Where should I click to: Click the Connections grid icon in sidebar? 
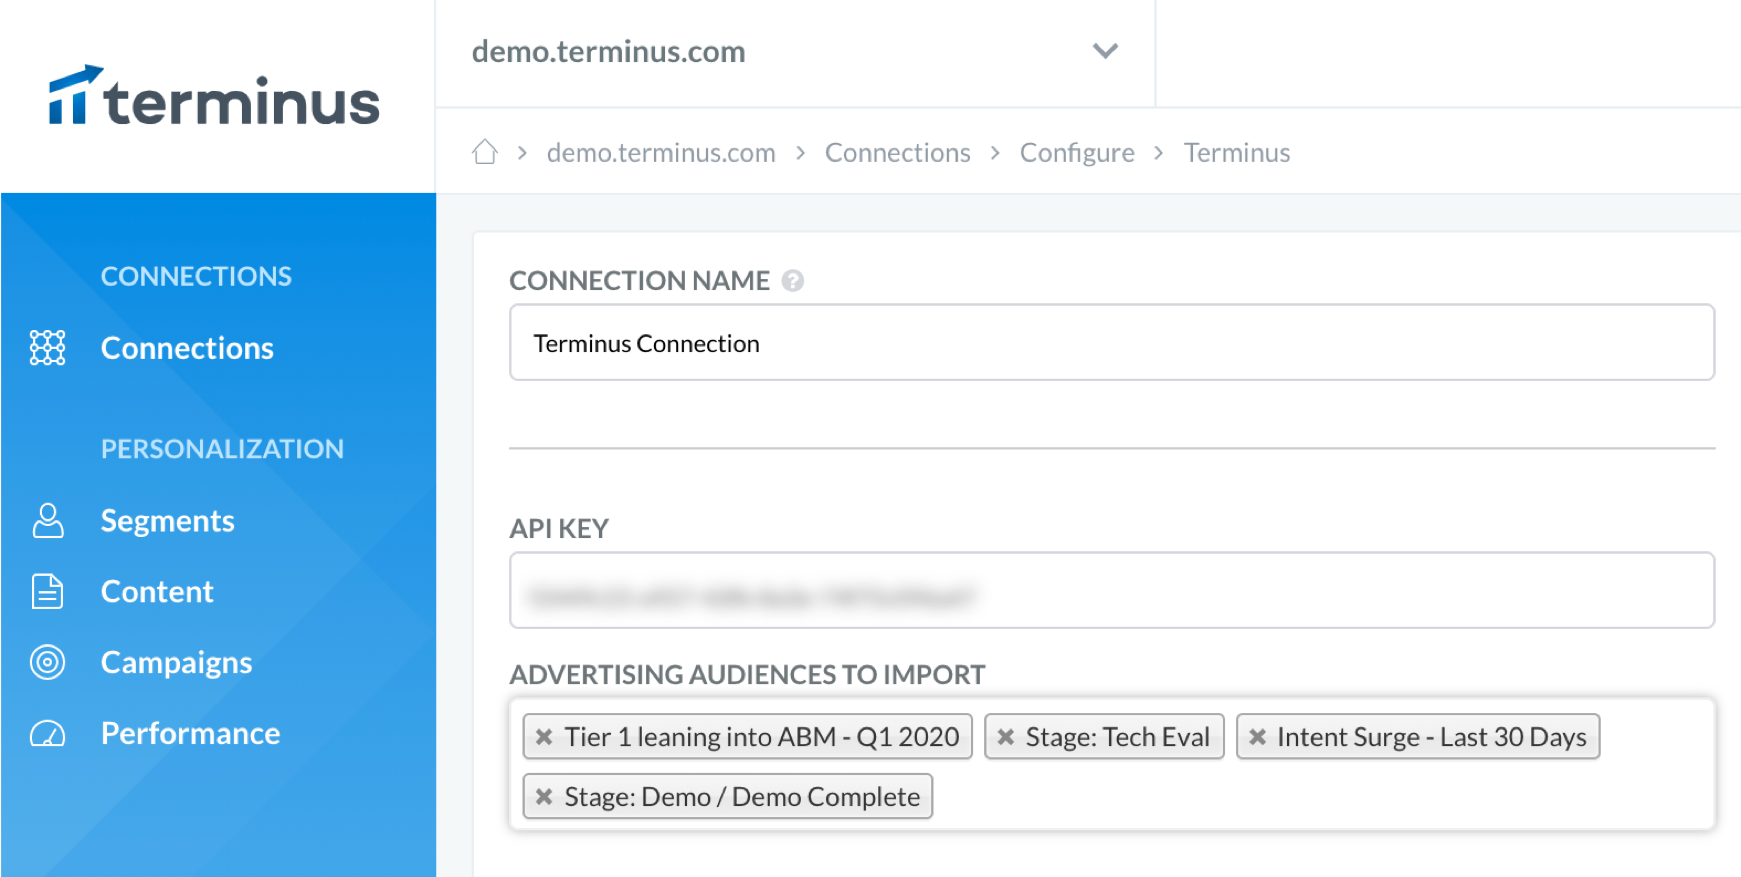[x=47, y=348]
